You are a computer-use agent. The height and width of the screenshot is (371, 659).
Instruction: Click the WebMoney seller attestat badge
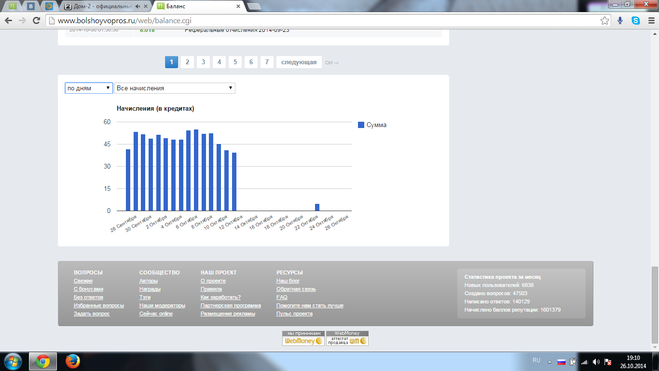[x=347, y=338]
